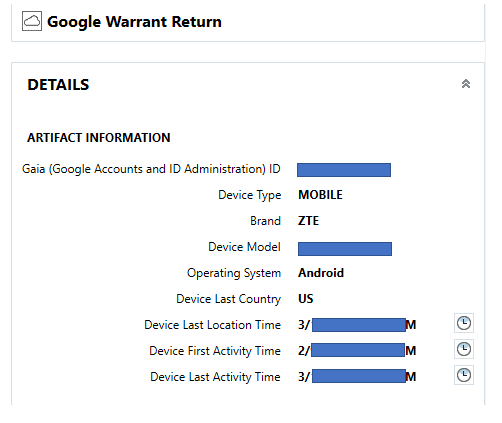This screenshot has height=423, width=502.
Task: Select the Google Warrant Return title
Action: 134,22
